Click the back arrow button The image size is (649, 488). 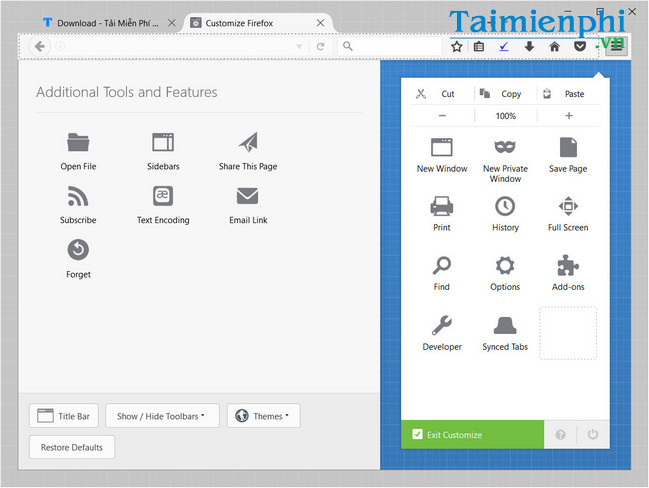pos(40,46)
